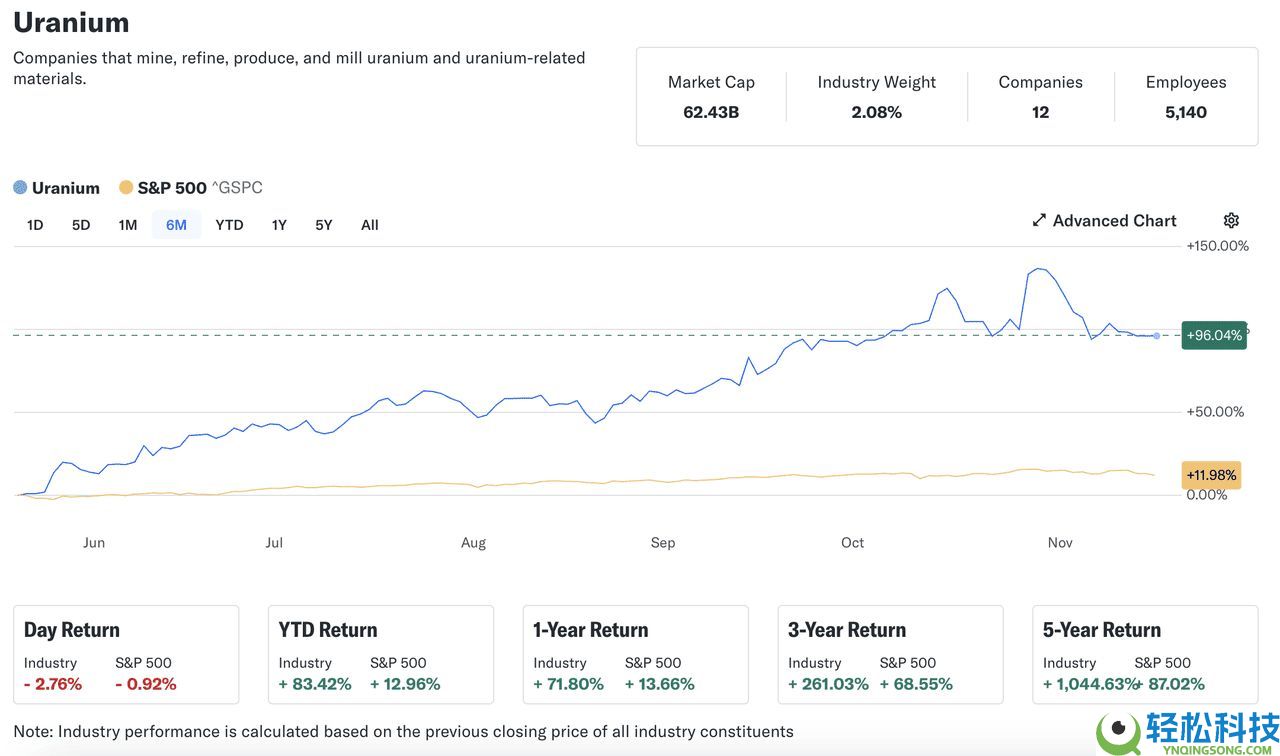Click the 5-Year Return card
Image resolution: width=1280 pixels, height=756 pixels.
pos(1145,654)
